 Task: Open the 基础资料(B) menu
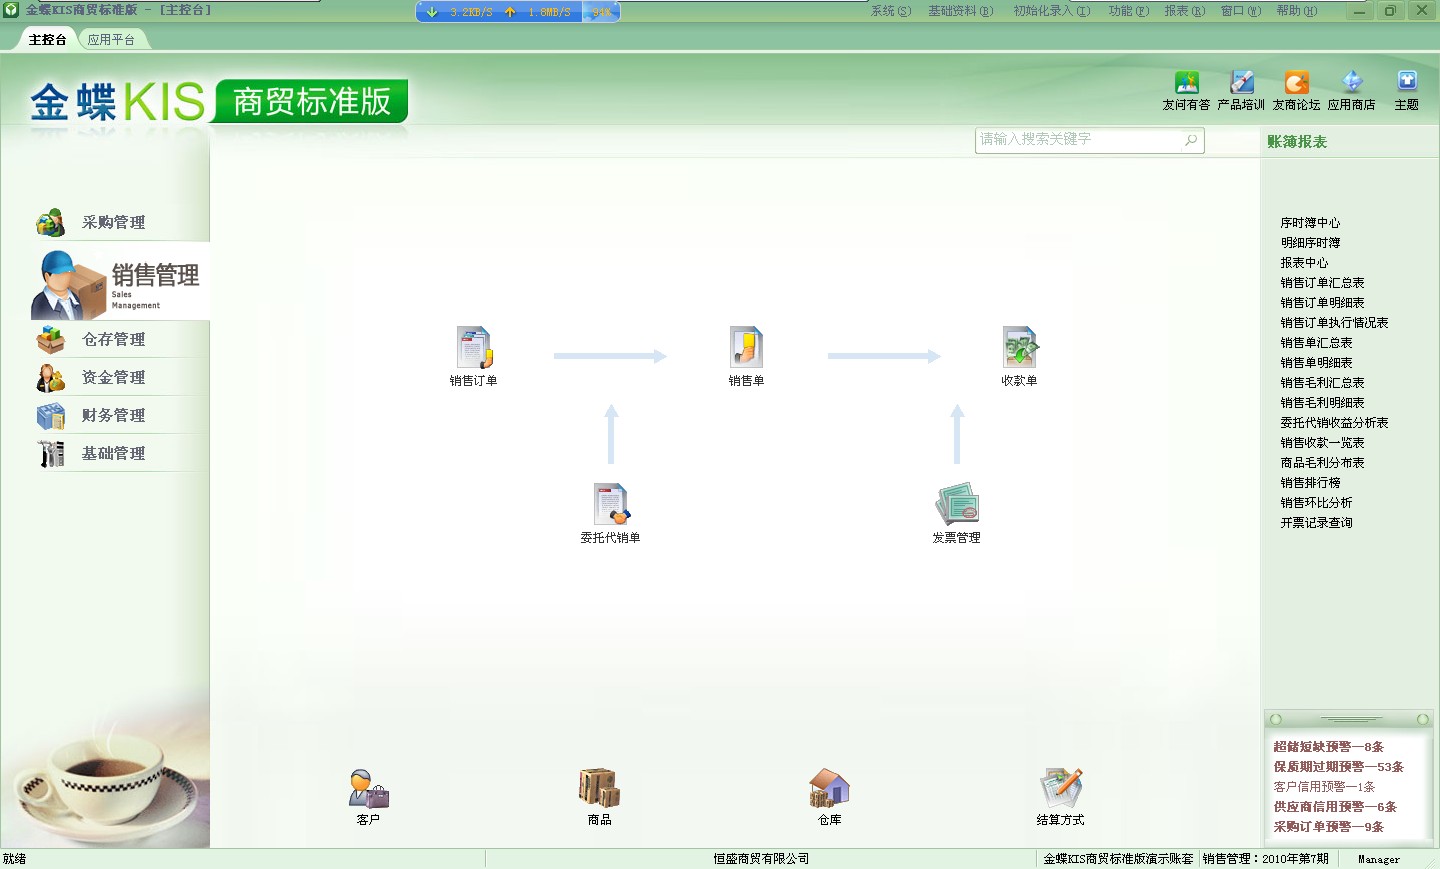point(960,11)
